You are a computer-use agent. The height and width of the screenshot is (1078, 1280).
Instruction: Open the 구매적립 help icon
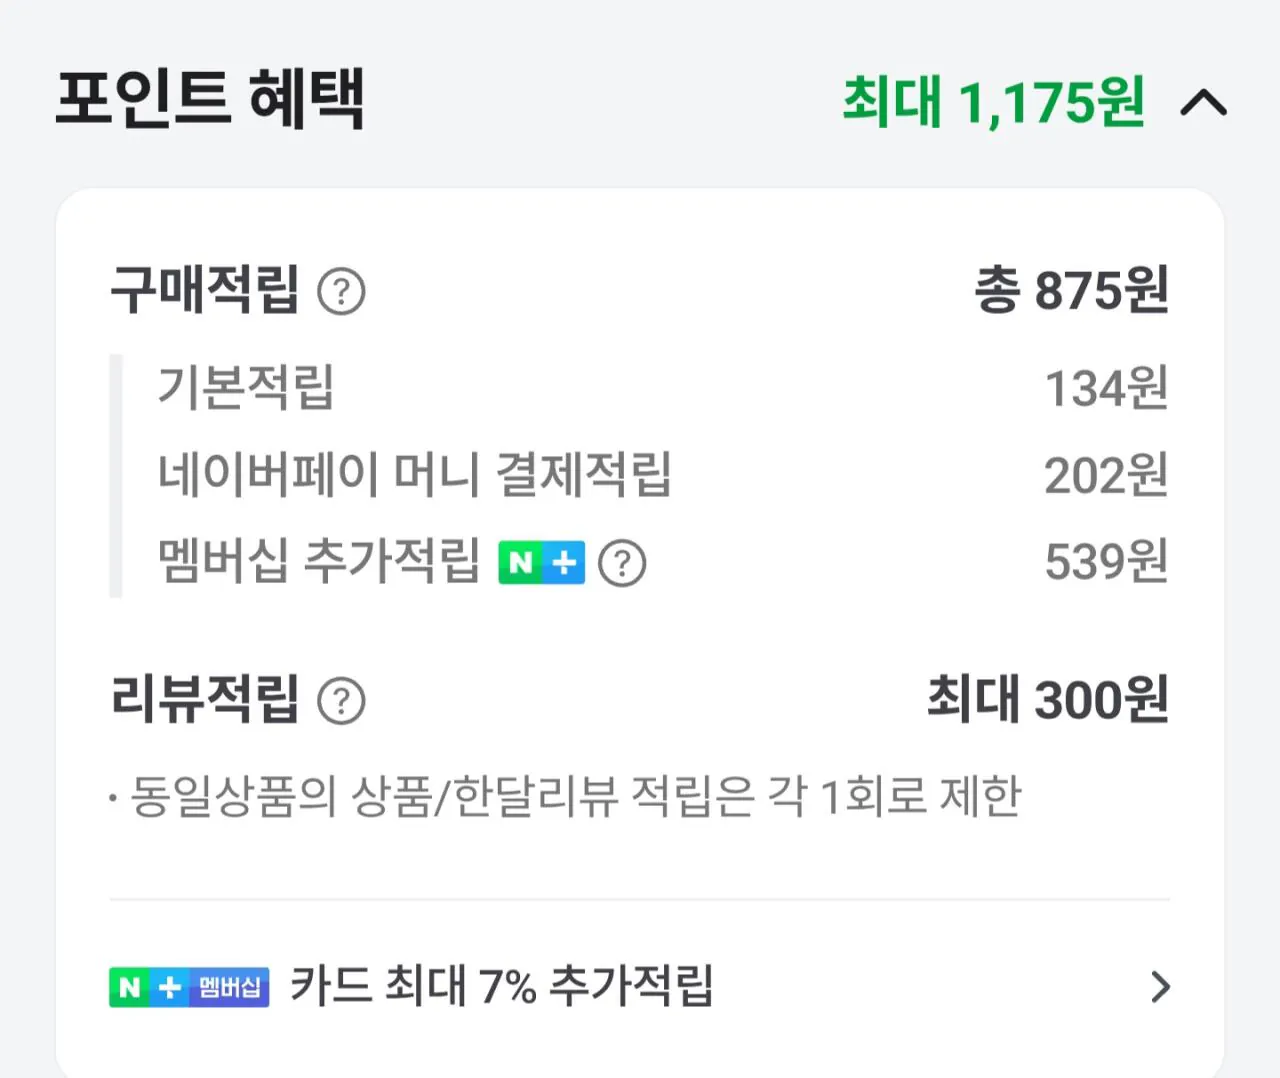(x=341, y=291)
